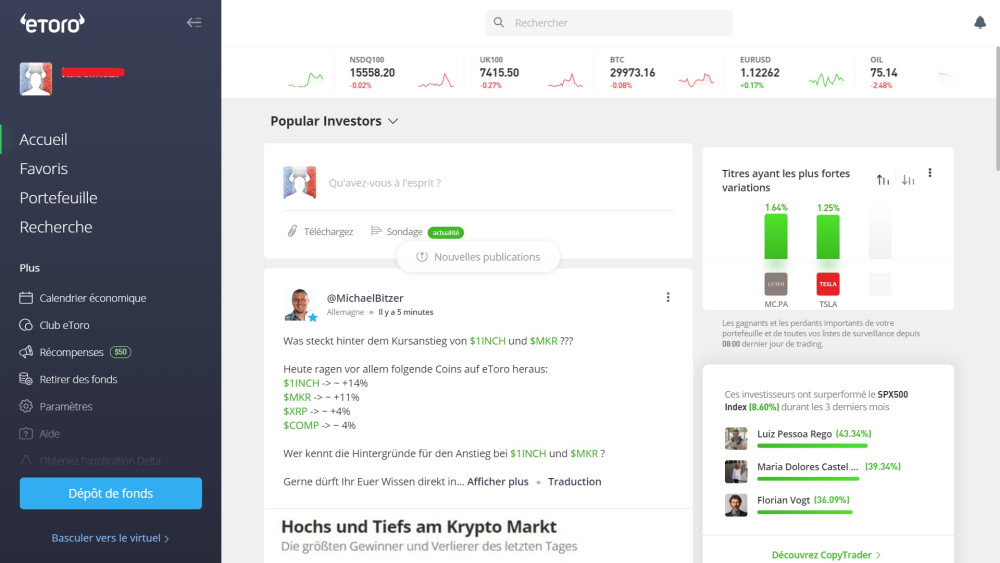Click Luiz Pessoa Rego performance bar
Viewport: 1000px width, 563px height.
point(812,446)
